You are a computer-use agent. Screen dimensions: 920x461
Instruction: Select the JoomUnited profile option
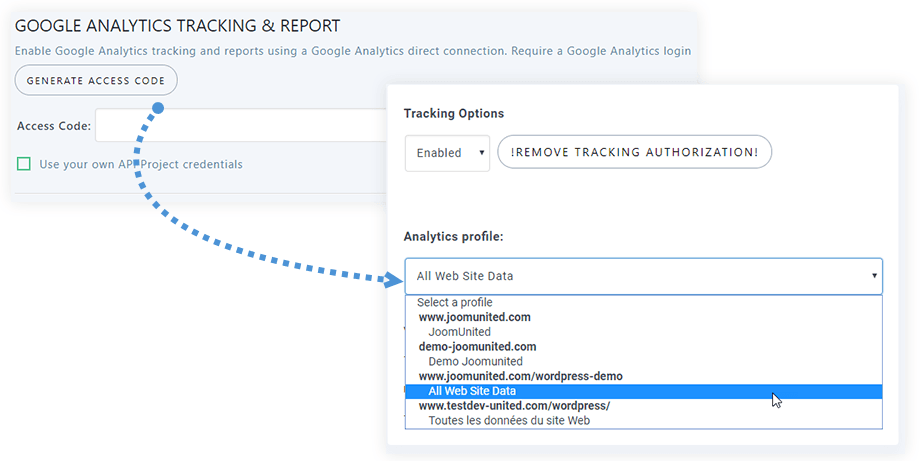[x=644, y=332]
